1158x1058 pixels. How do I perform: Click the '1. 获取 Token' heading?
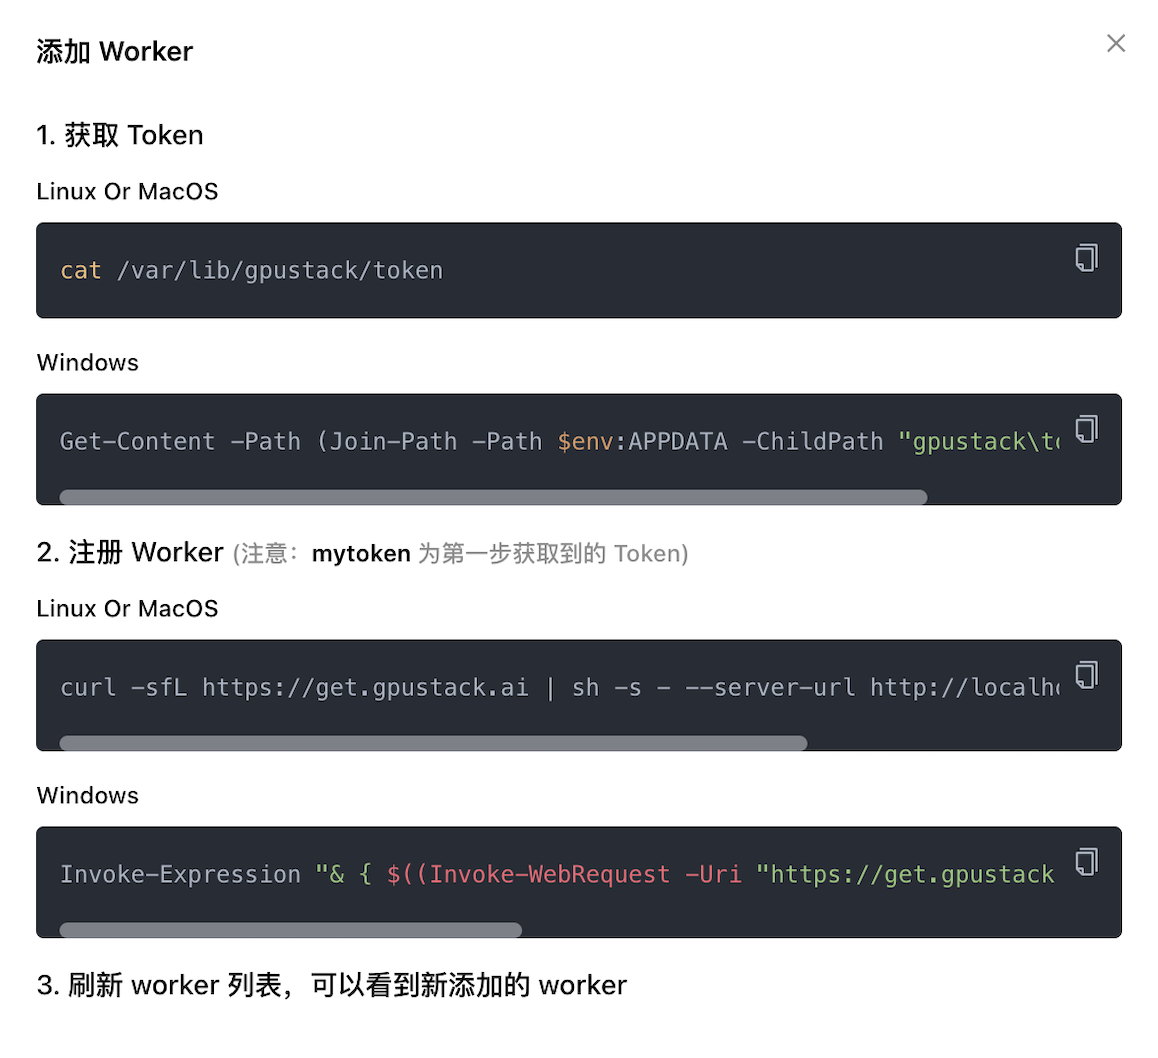(120, 135)
